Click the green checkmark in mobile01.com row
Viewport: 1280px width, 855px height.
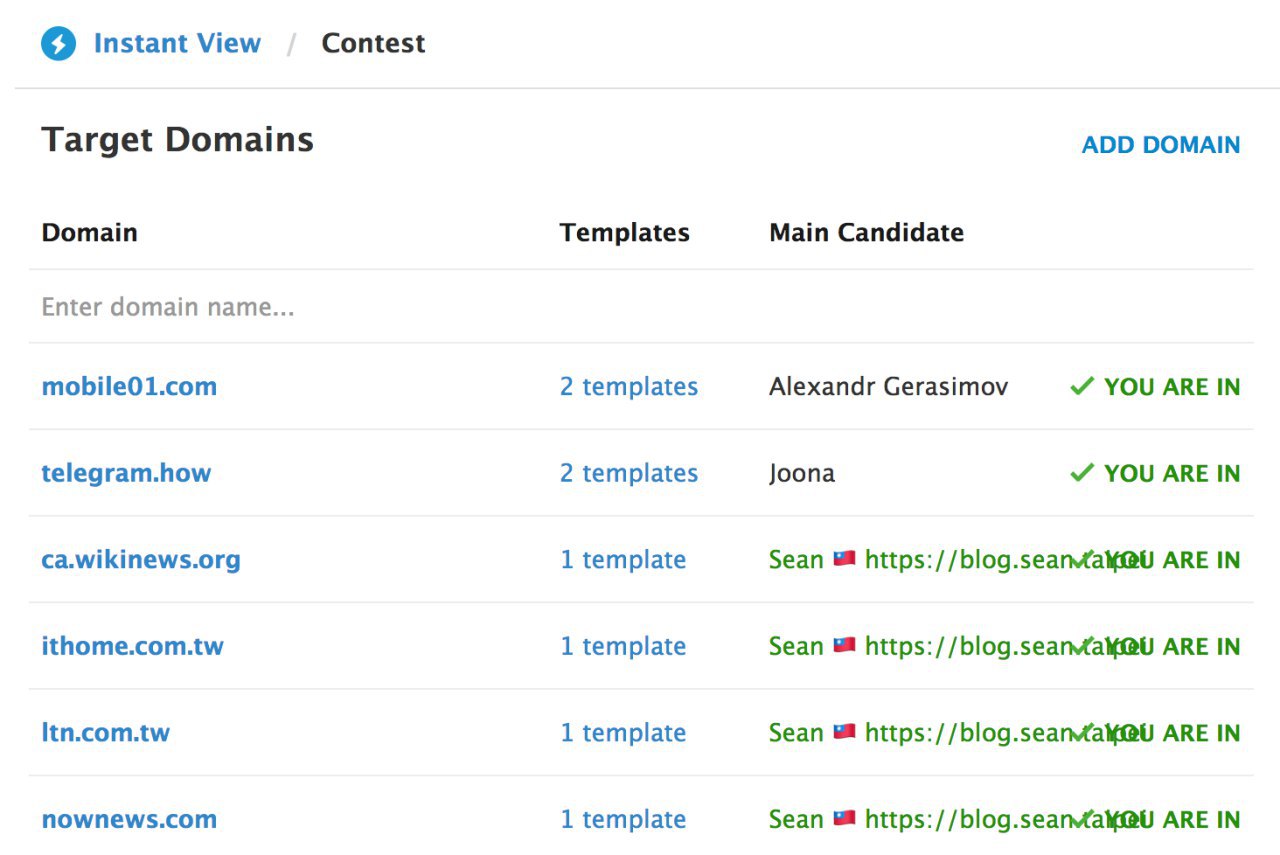(x=1081, y=387)
